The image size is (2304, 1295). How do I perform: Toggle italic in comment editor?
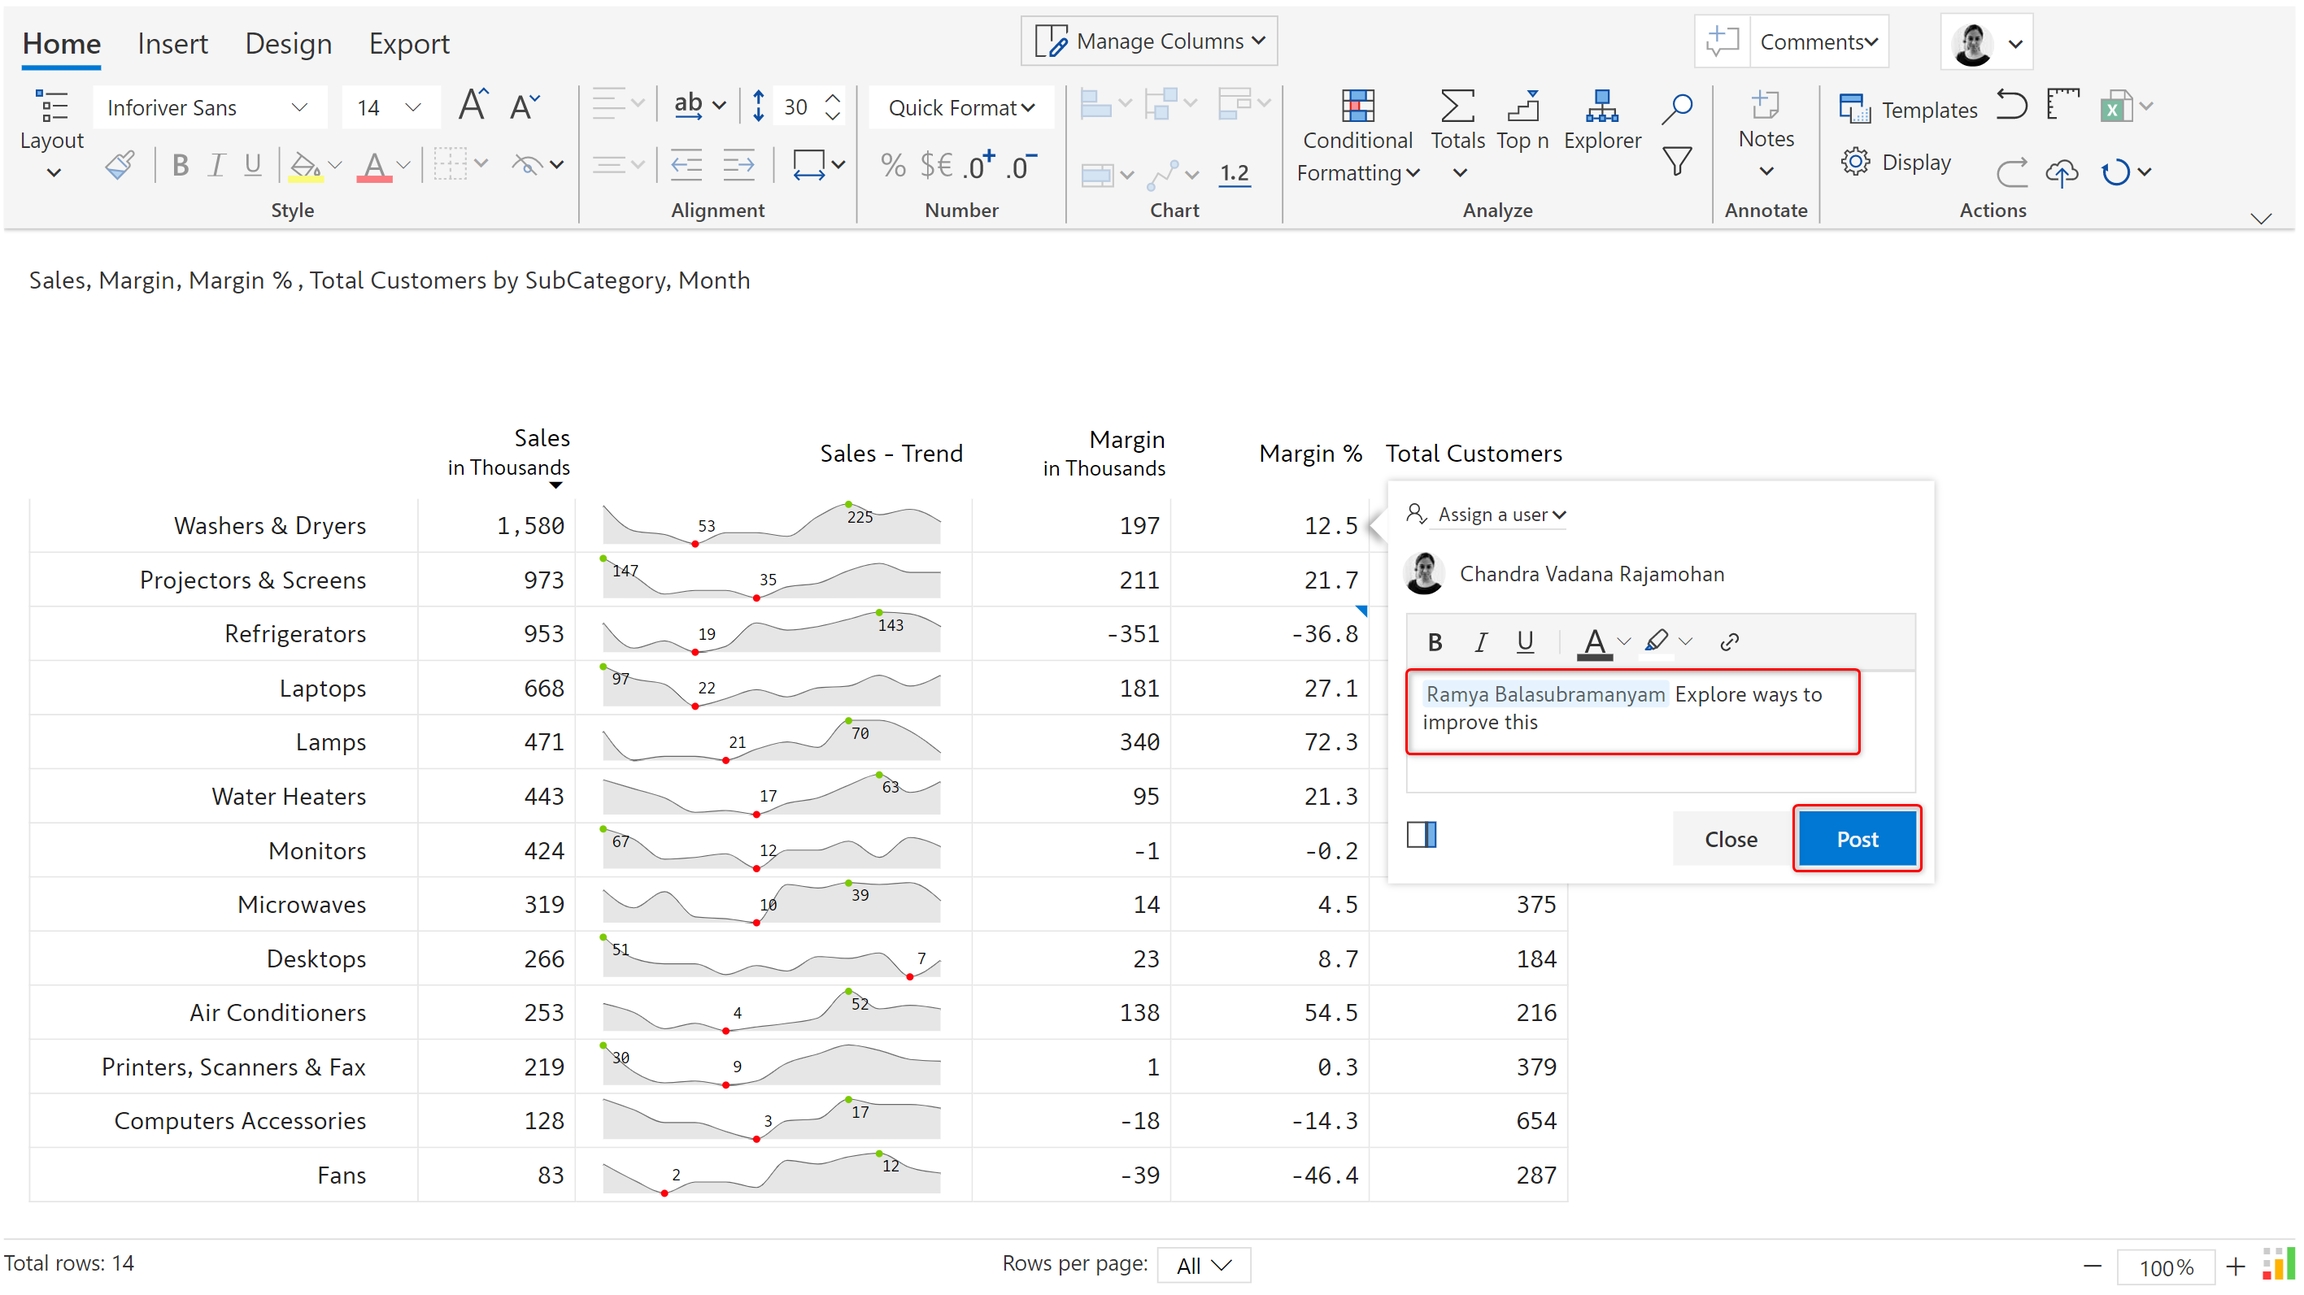point(1481,642)
